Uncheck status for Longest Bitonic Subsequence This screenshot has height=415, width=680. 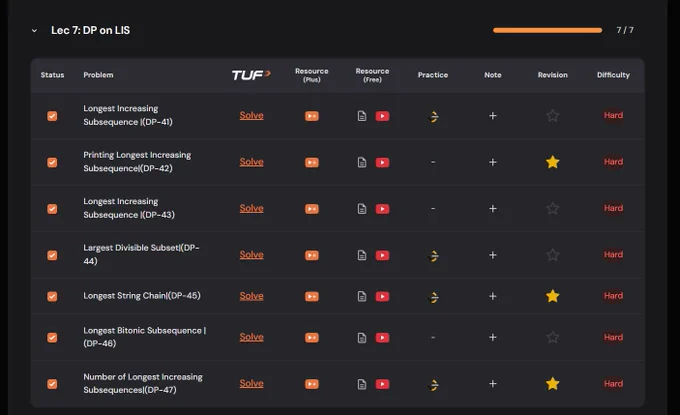click(x=52, y=338)
